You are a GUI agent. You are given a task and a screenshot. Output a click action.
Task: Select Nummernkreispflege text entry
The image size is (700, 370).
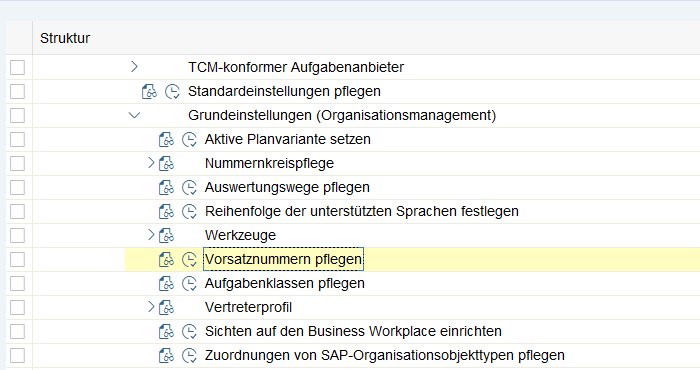[269, 164]
